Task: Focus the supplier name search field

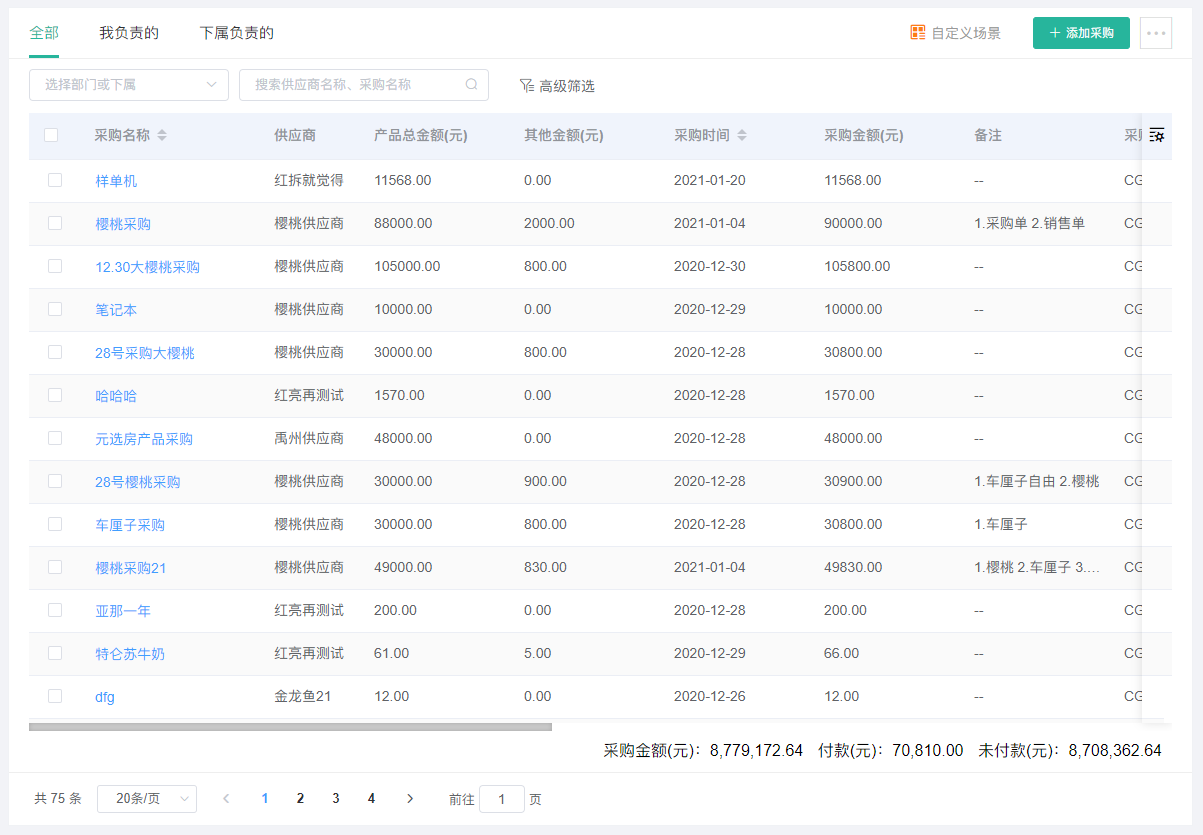Action: click(x=364, y=85)
